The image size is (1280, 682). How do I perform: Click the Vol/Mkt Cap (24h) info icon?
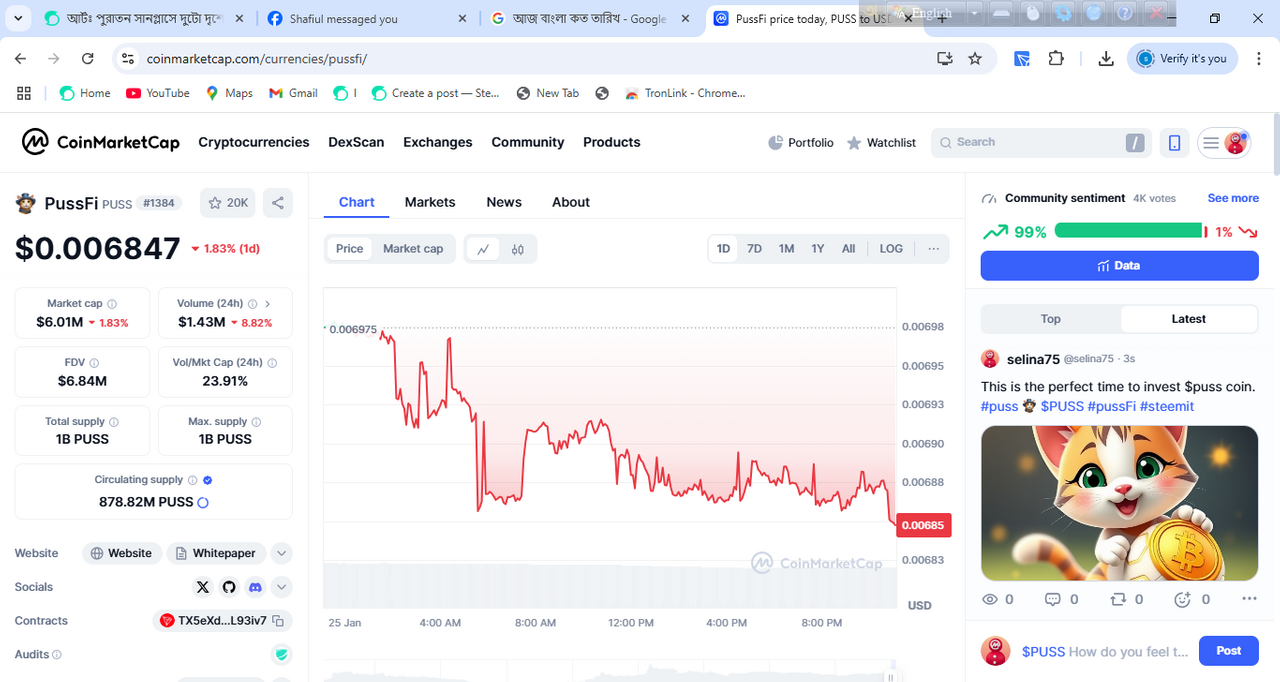(272, 363)
